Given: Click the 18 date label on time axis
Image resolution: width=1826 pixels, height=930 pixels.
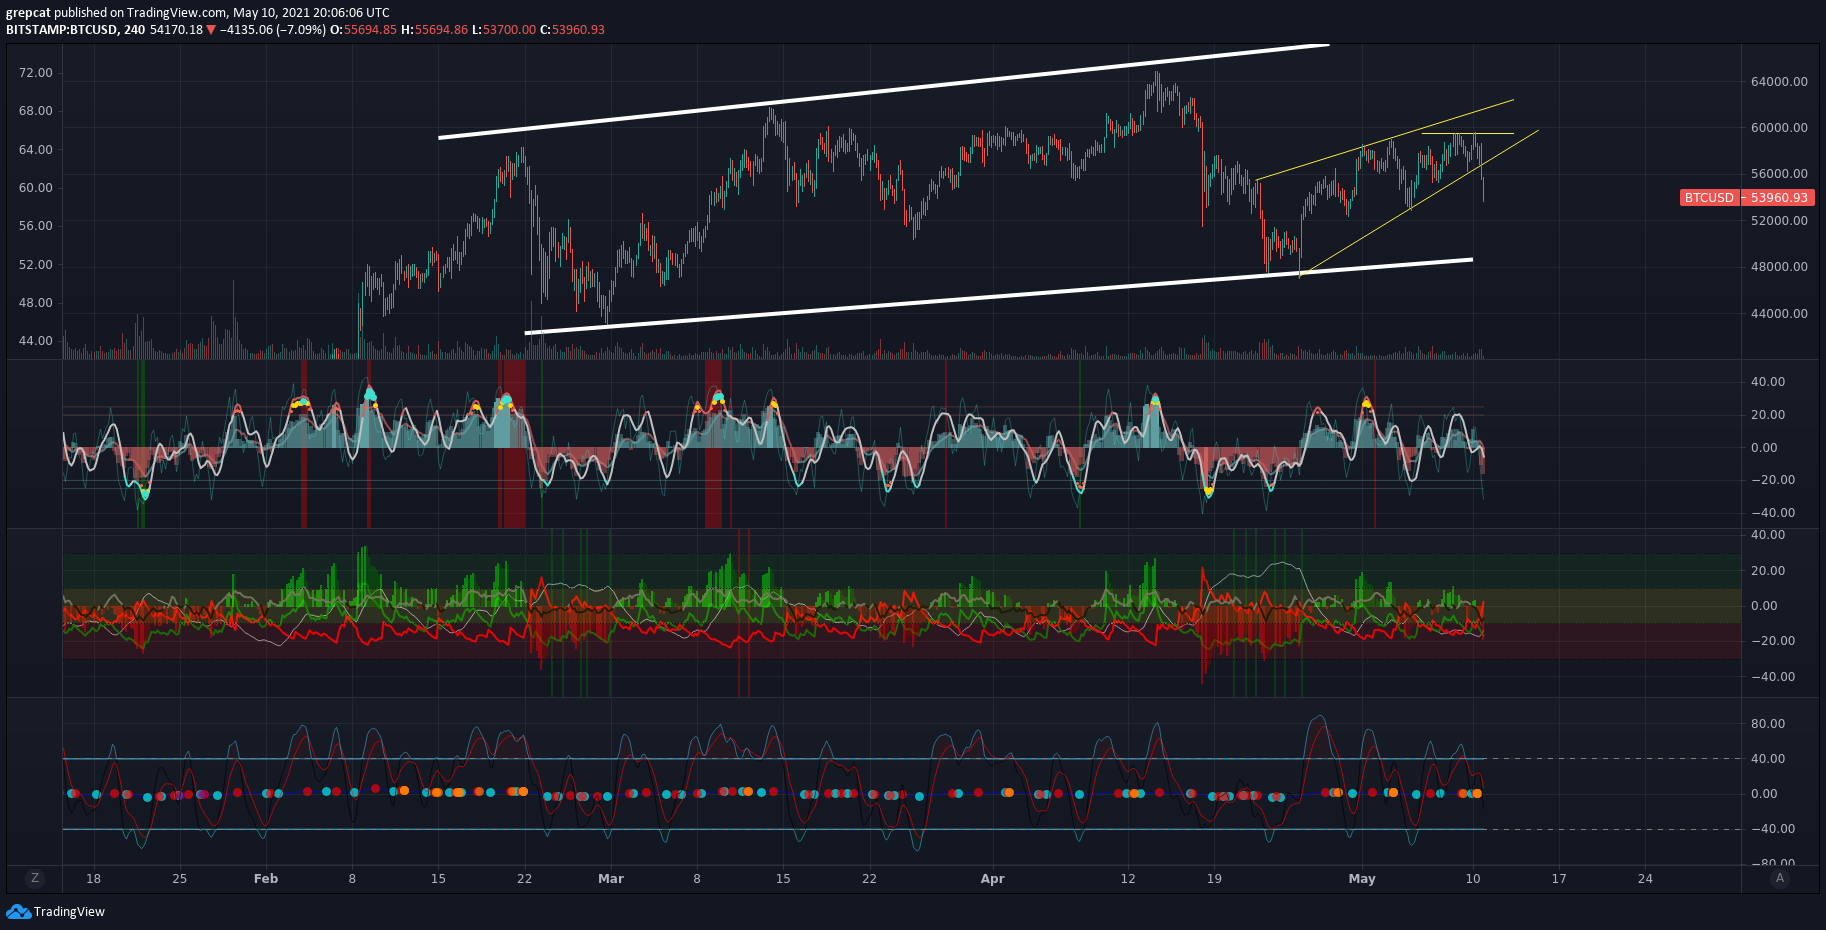Looking at the screenshot, I should tap(93, 878).
